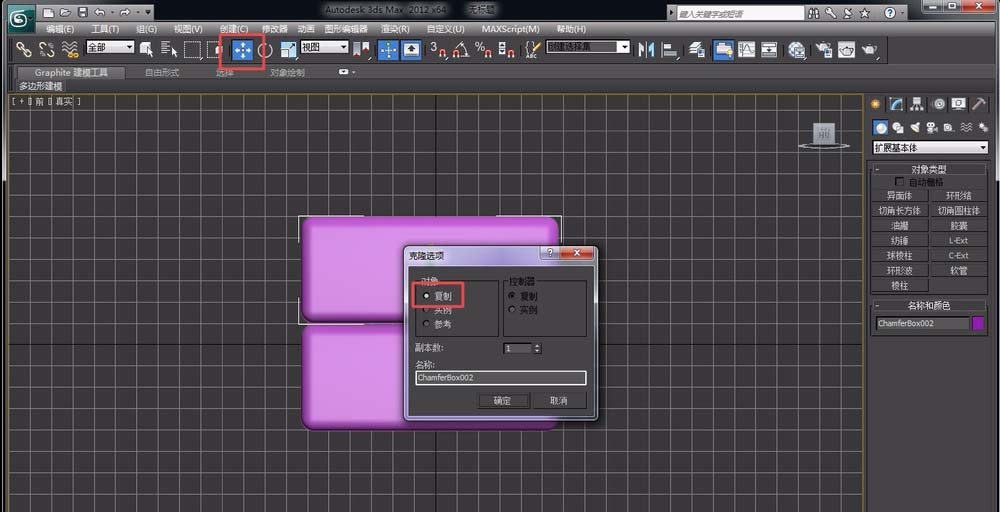Open the 全部 selection filter dropdown

110,48
